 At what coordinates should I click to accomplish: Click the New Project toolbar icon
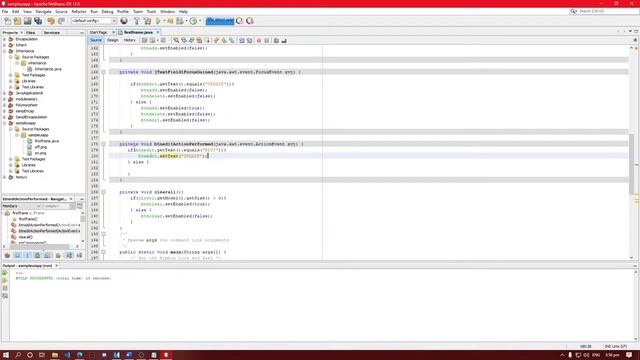tap(17, 21)
